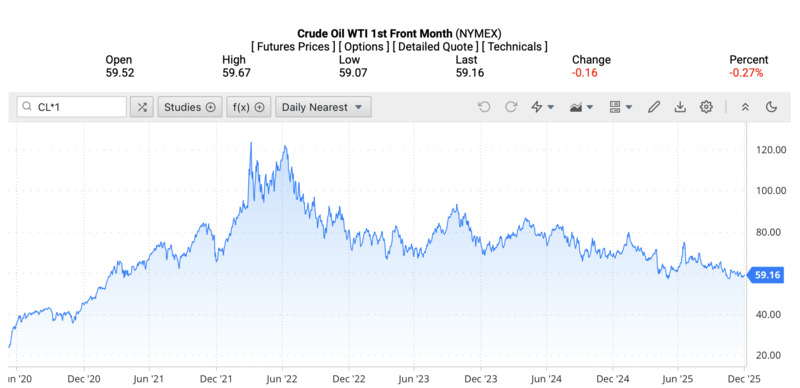Viewport: 800px width, 388px height.
Task: Click the Change value -0.16
Action: [x=584, y=73]
